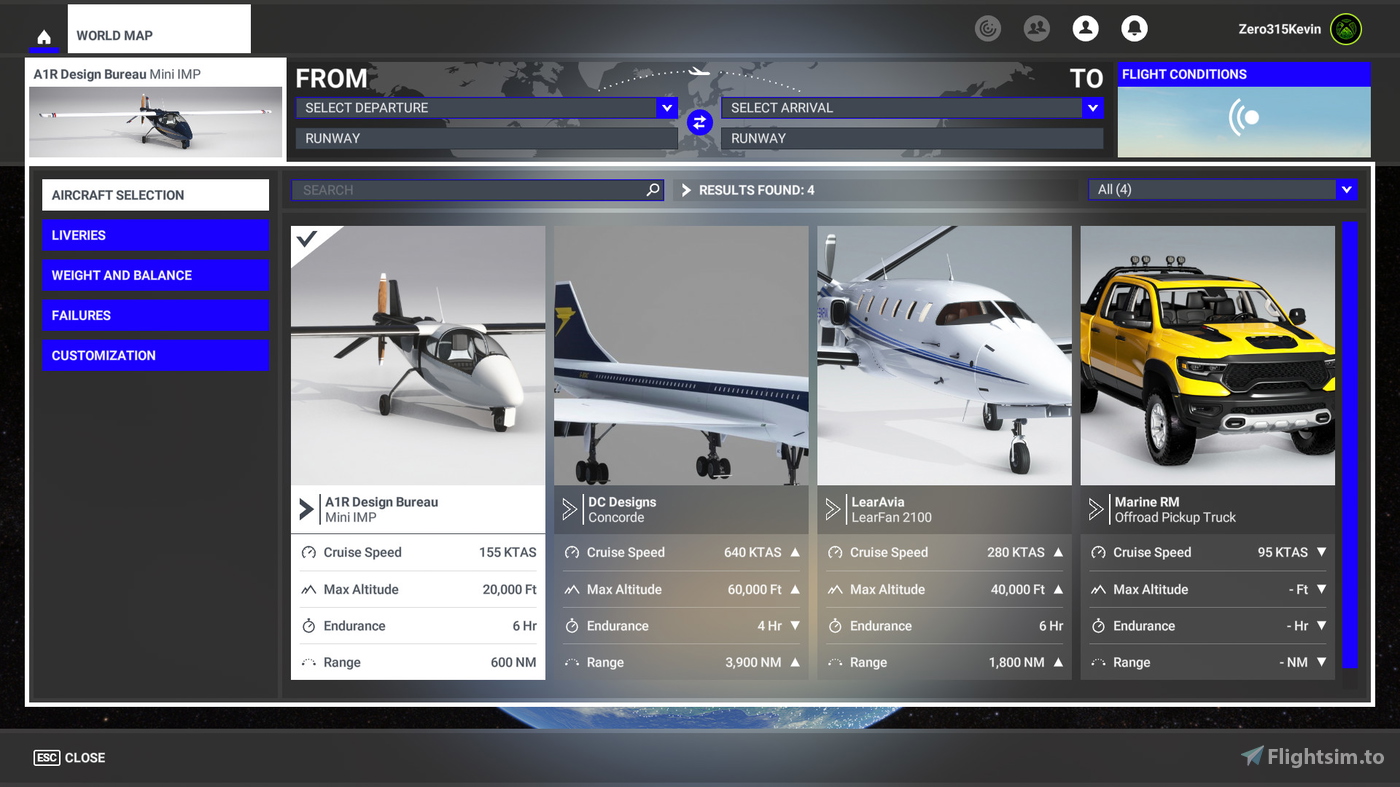Click the Search input field
This screenshot has width=1400, height=787.
(x=470, y=189)
